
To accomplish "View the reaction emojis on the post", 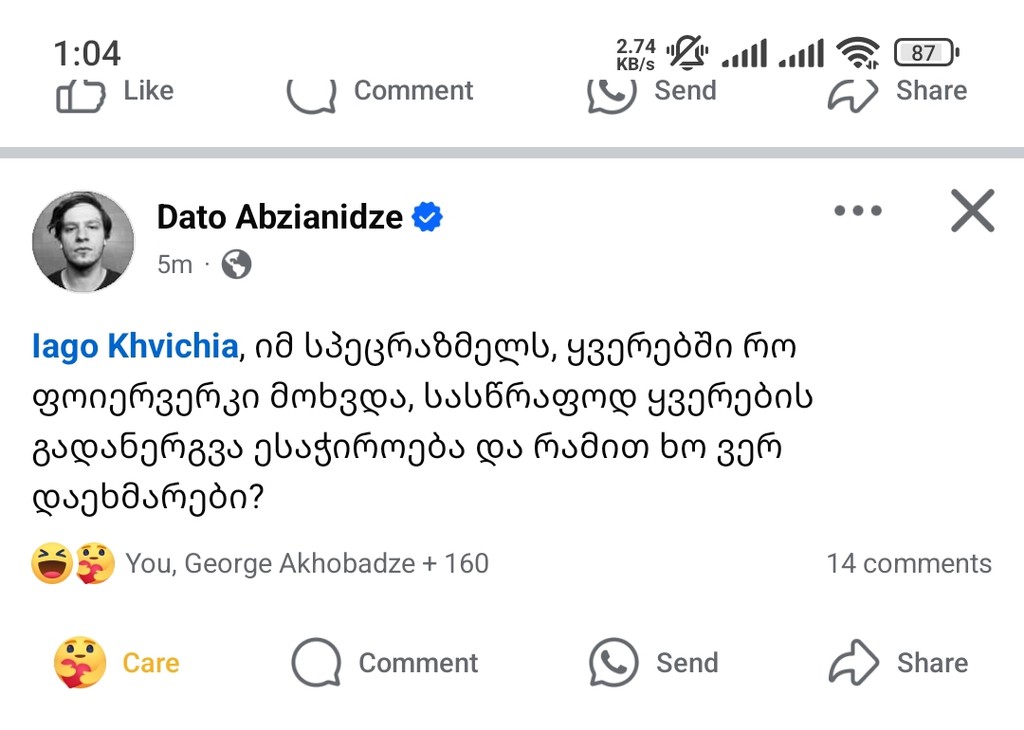I will [73, 564].
